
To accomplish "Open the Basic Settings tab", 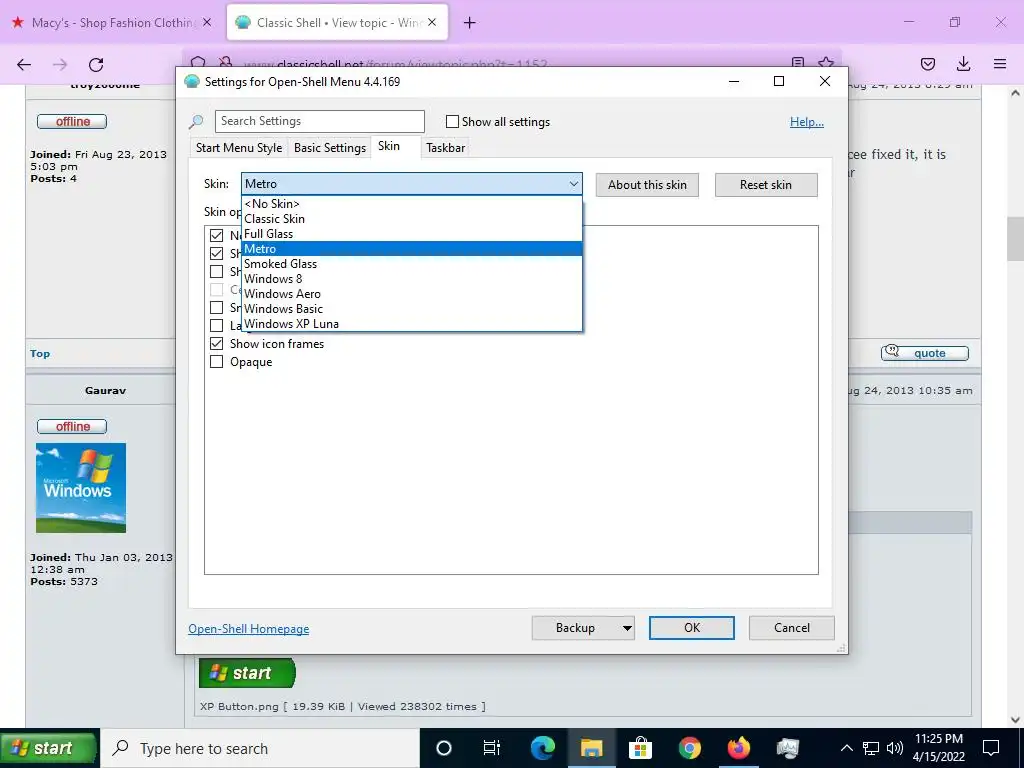I will (330, 148).
